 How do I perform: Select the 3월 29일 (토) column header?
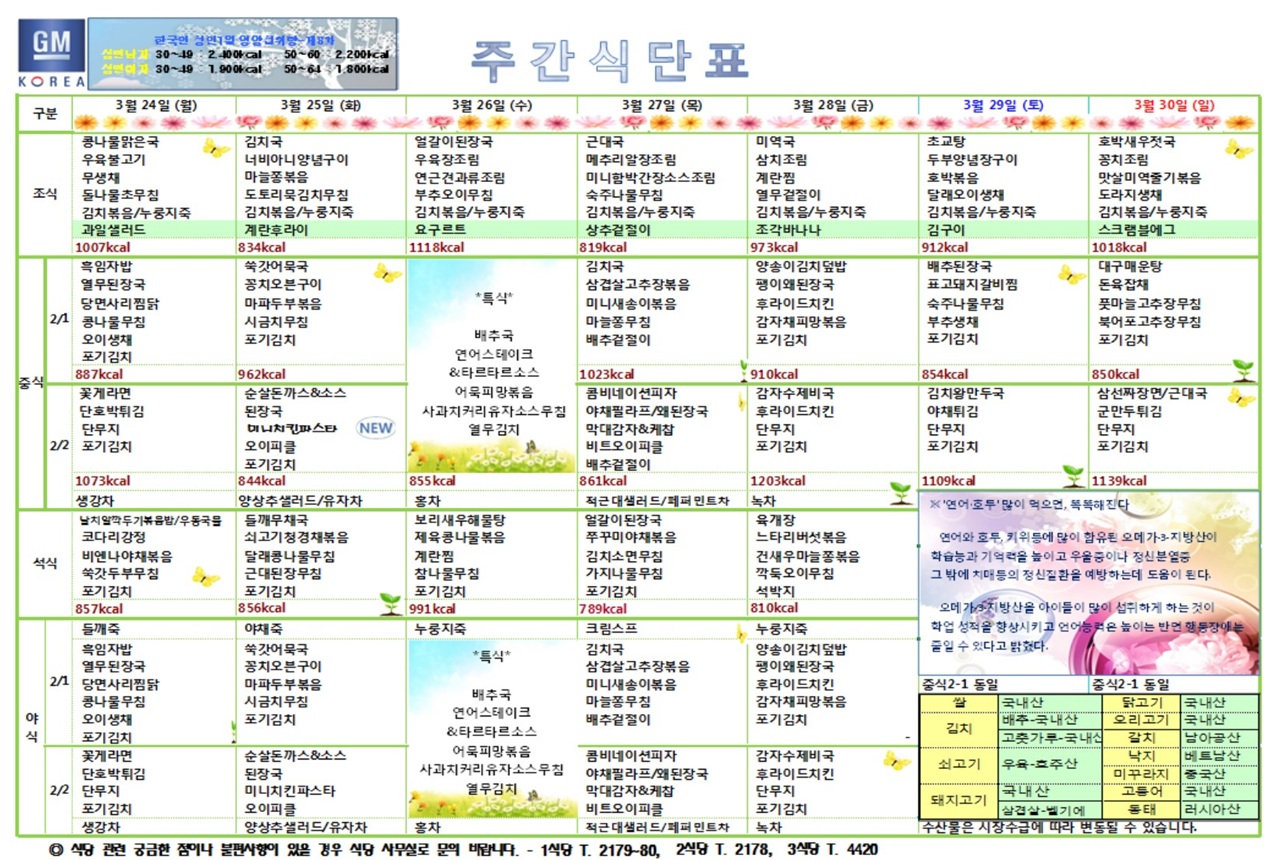tap(1003, 105)
